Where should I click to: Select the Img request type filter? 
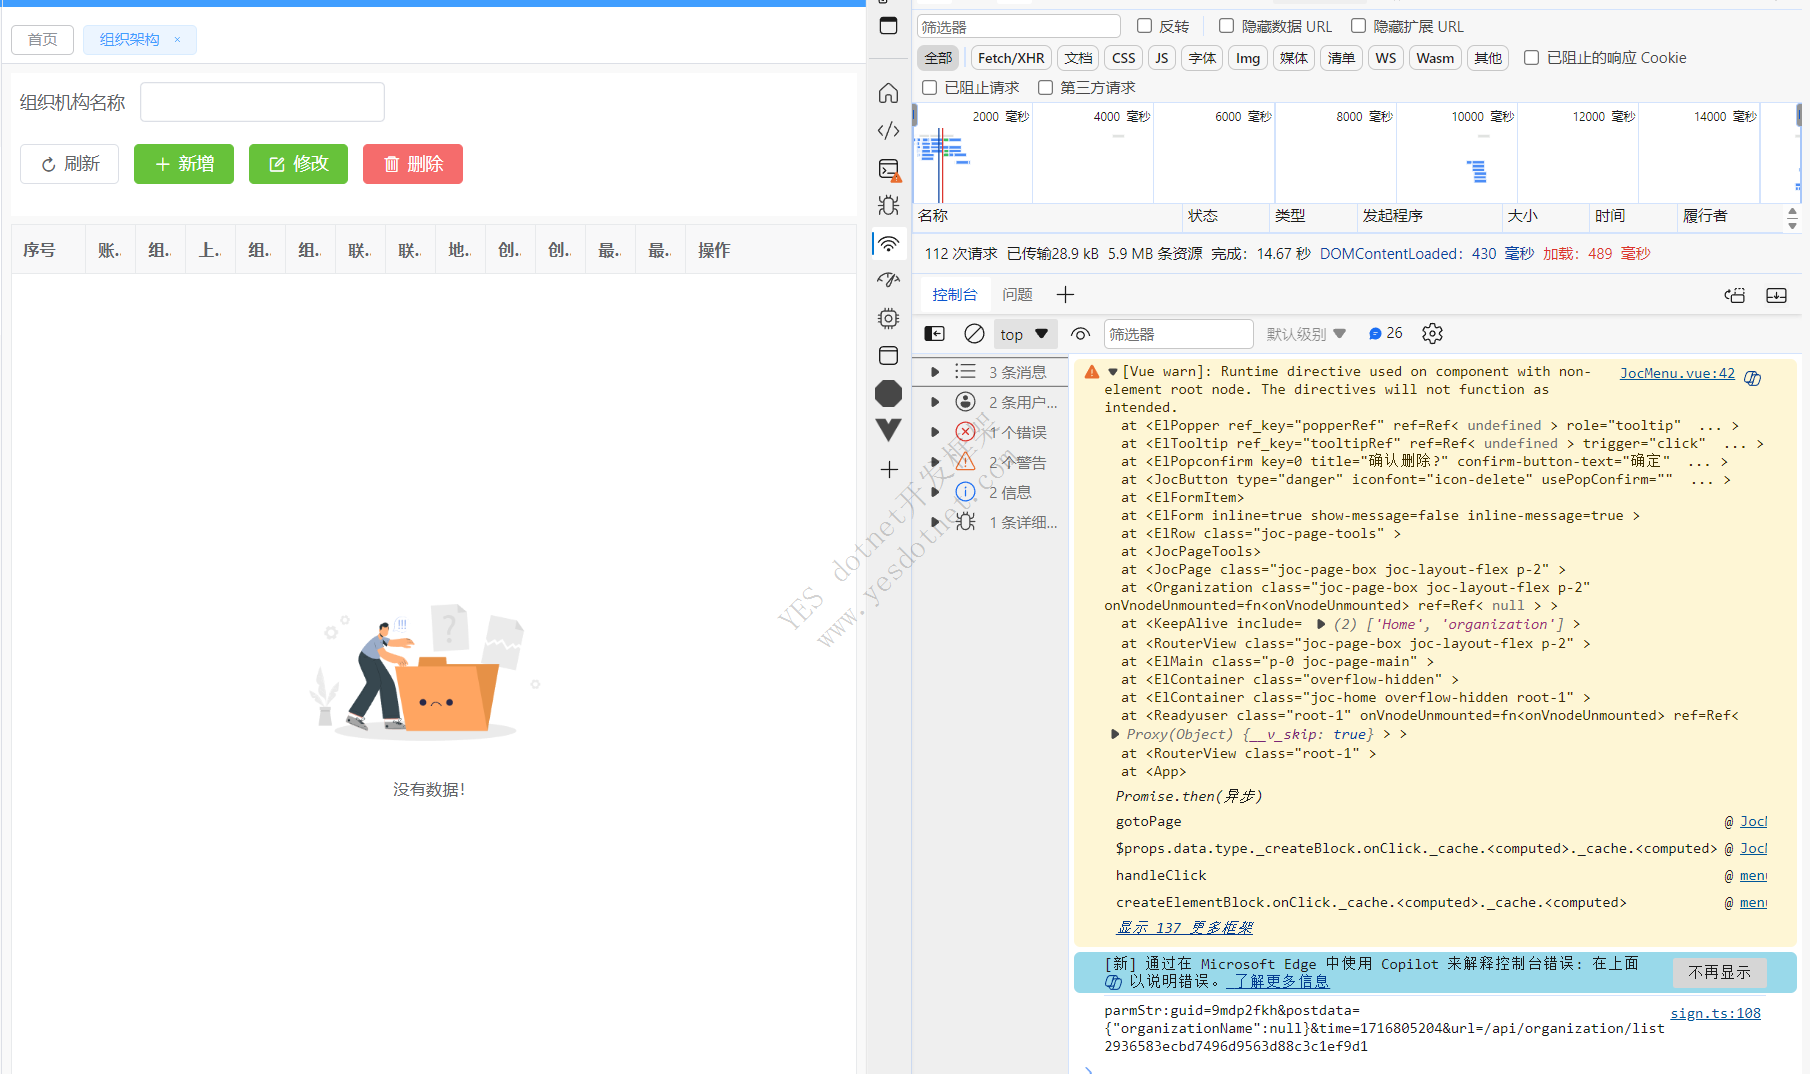[x=1247, y=58]
